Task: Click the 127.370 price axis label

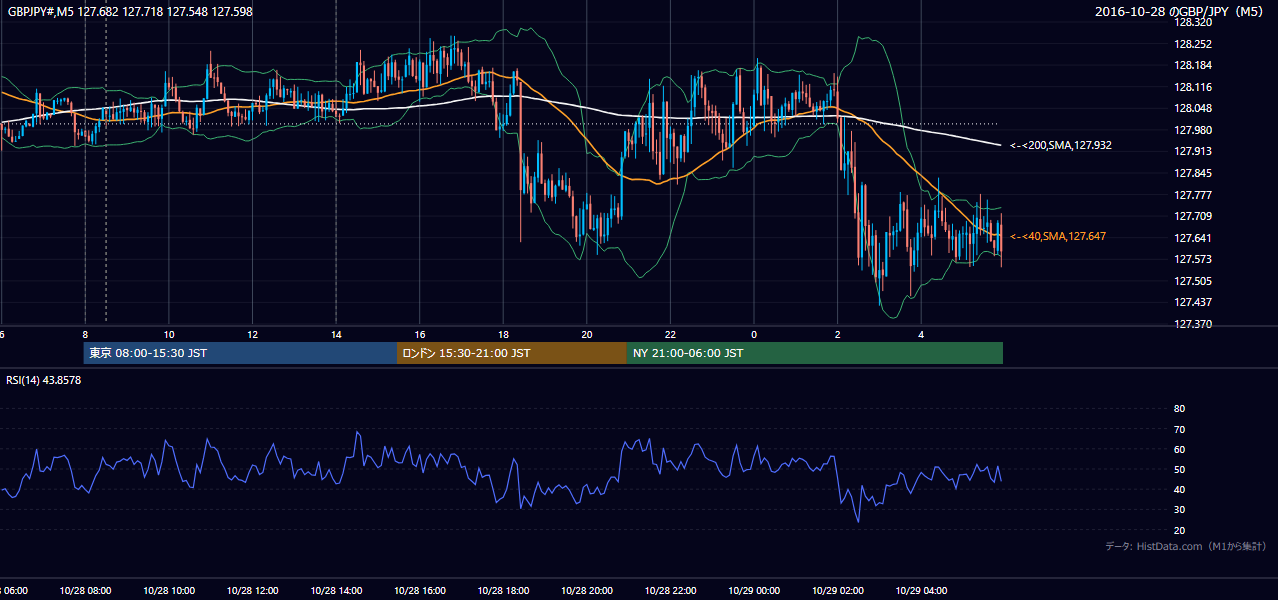Action: click(x=1192, y=324)
